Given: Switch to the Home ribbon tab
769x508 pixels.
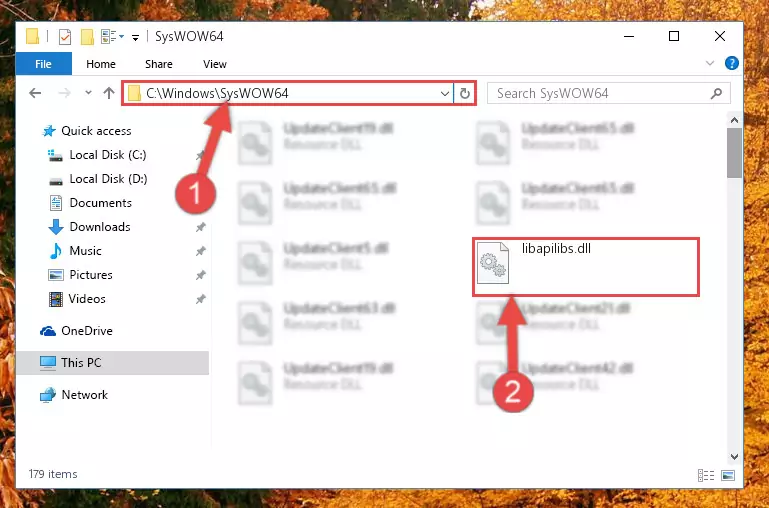Looking at the screenshot, I should (x=101, y=64).
